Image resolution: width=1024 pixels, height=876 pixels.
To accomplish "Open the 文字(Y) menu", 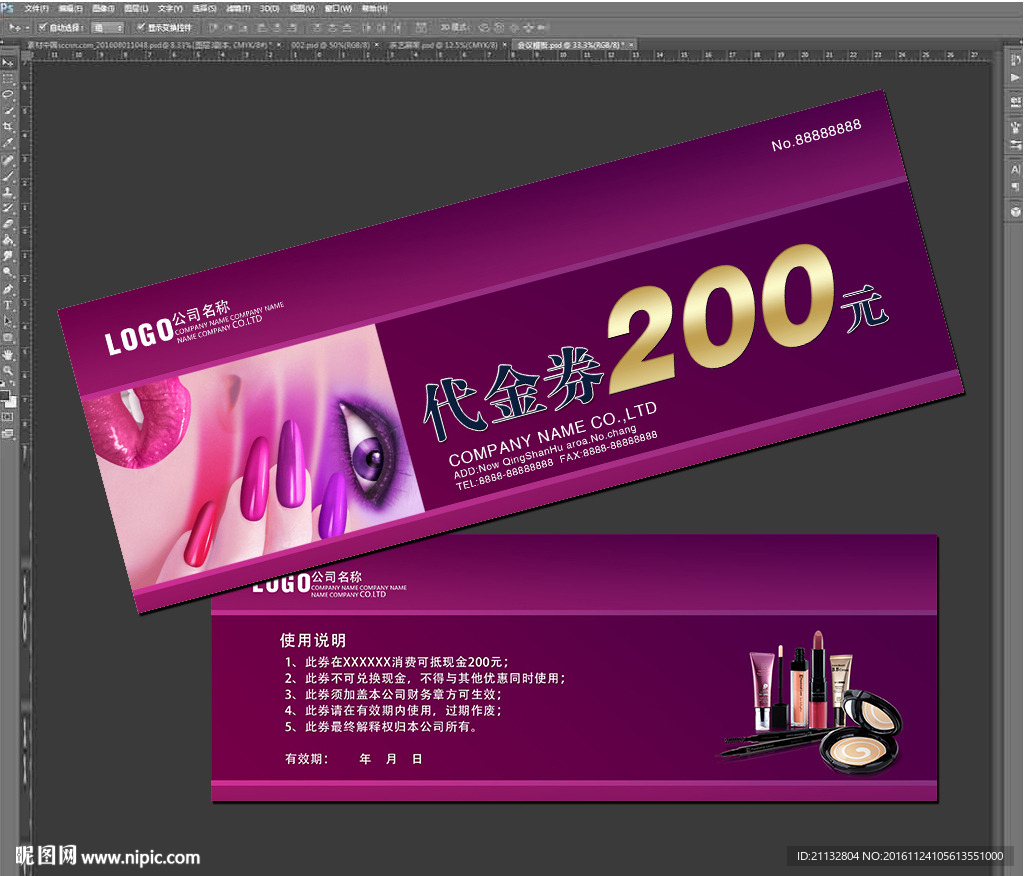I will tap(170, 8).
